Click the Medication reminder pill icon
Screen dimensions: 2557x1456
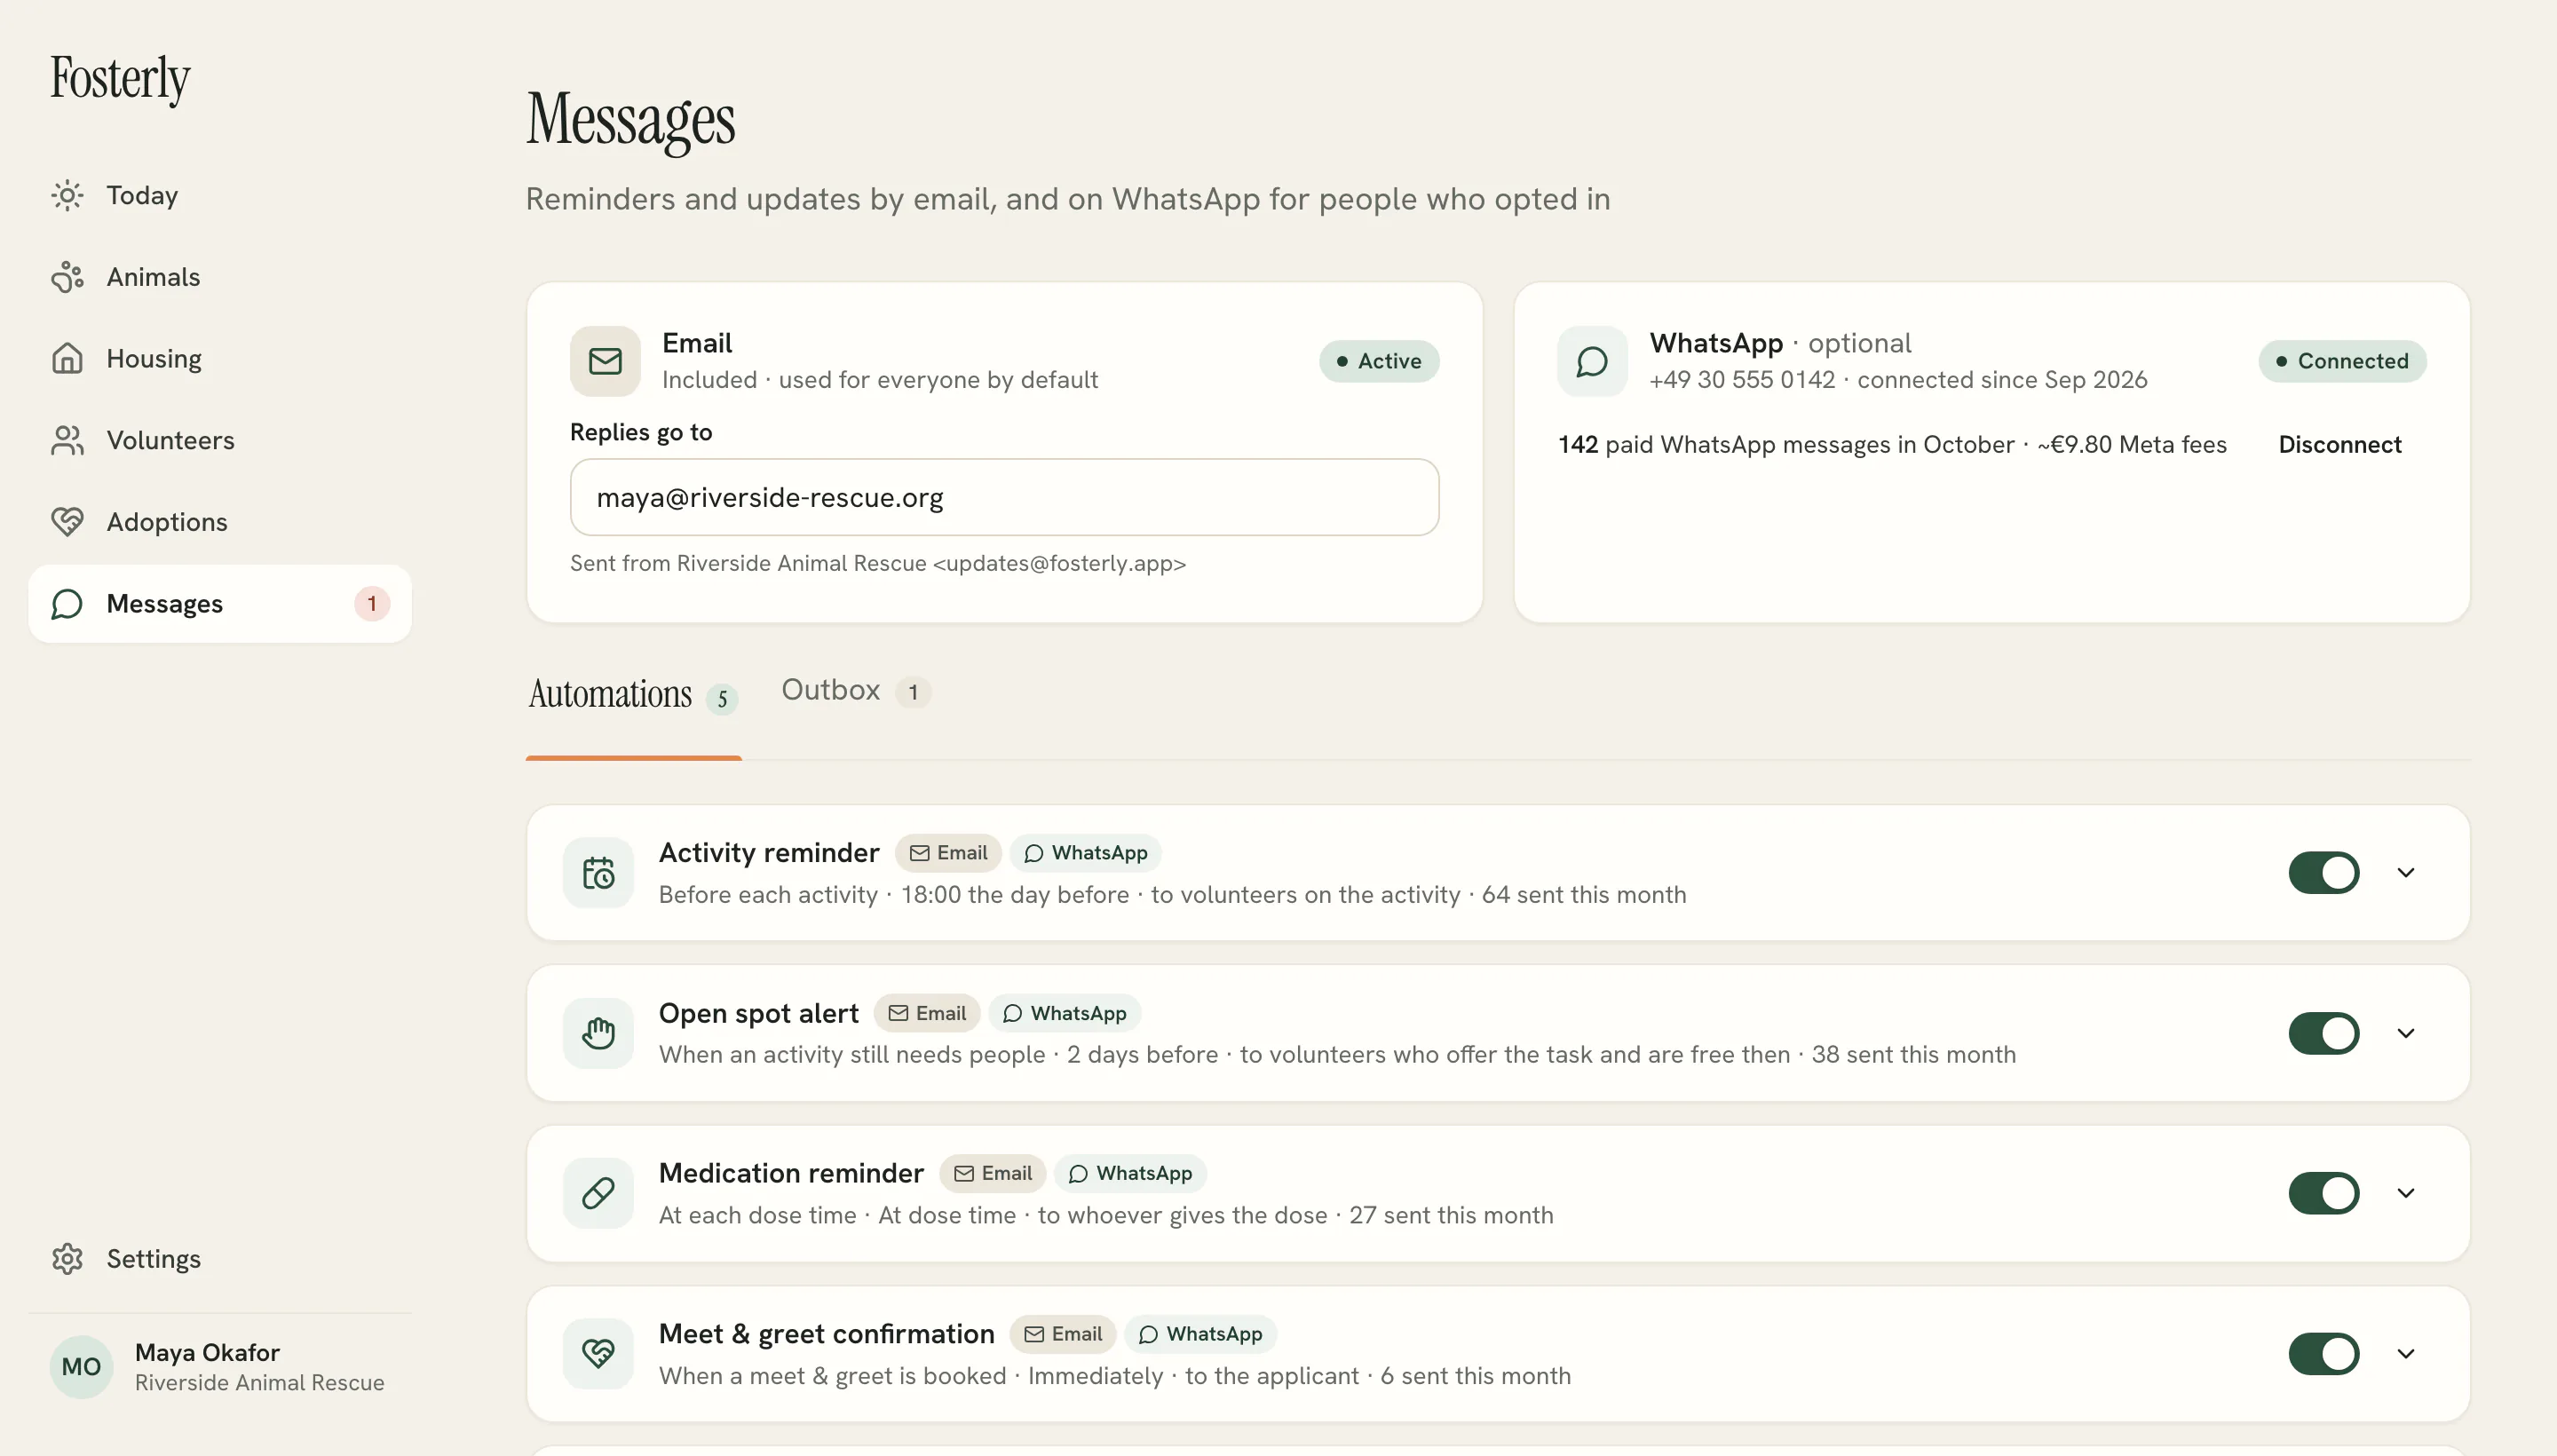click(x=598, y=1193)
